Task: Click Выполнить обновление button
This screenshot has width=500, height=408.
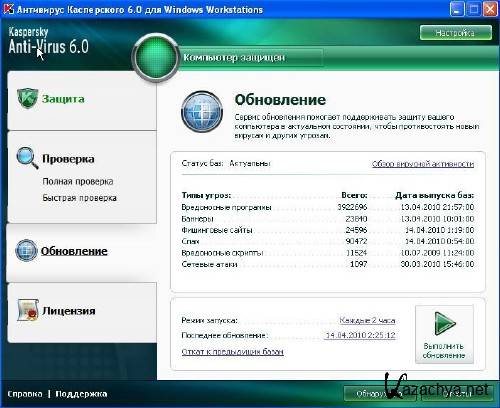Action: pos(444,334)
